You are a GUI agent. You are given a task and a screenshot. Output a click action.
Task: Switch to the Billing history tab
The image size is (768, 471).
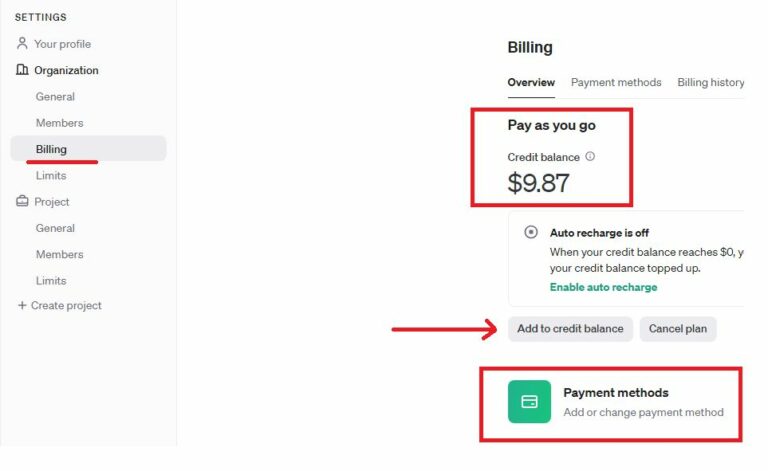[x=711, y=82]
